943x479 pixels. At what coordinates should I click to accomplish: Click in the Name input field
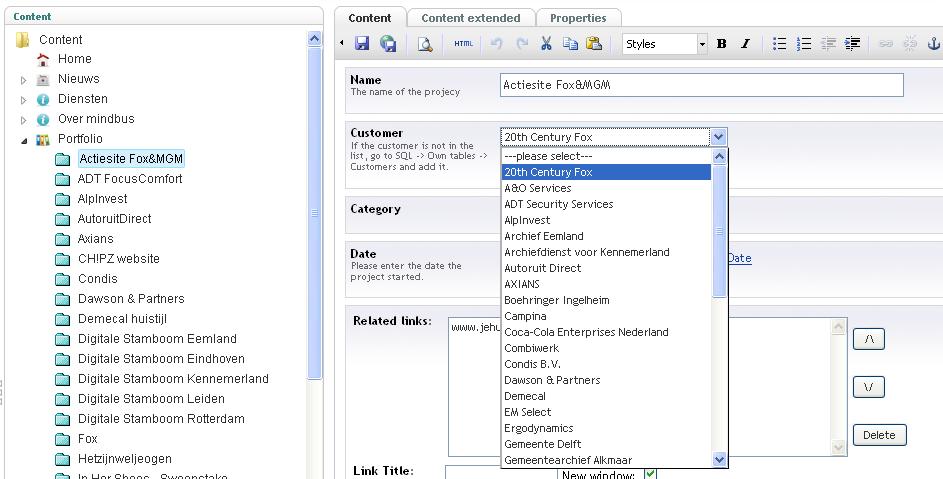[702, 85]
